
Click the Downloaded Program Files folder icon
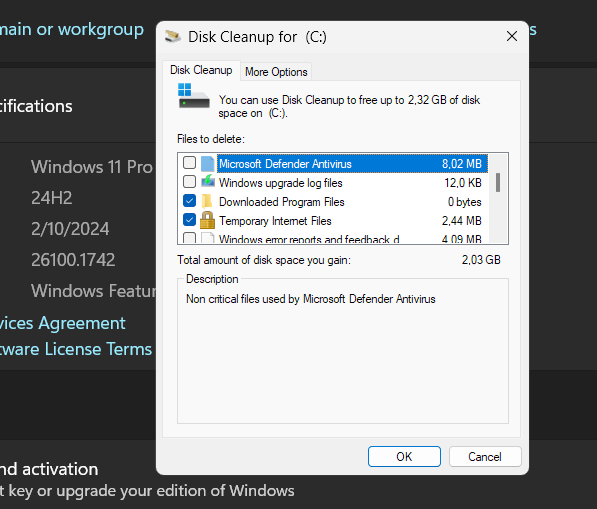tap(207, 201)
